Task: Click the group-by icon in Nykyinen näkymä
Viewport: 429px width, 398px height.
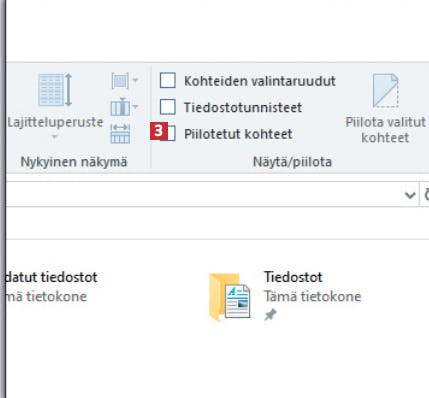Action: point(120,81)
